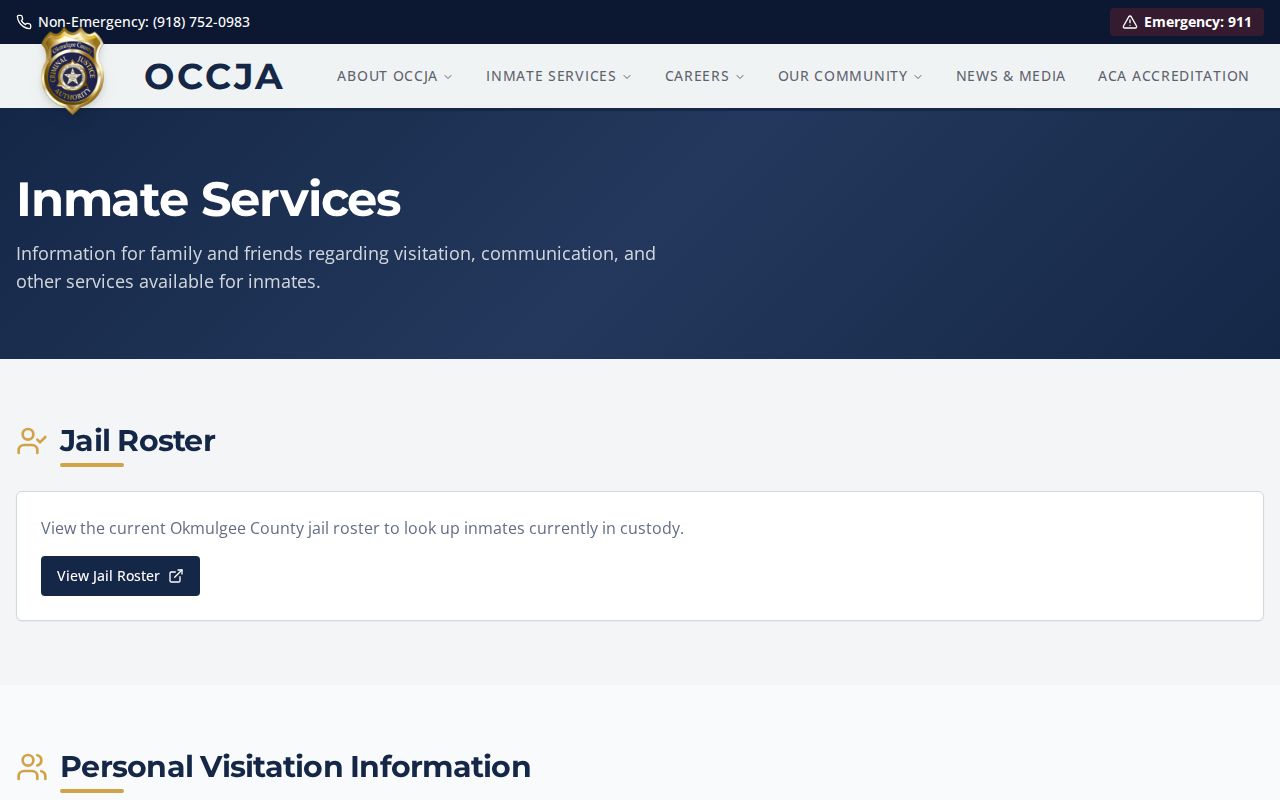The image size is (1280, 800).
Task: Click the external link icon on View Jail Roster
Action: pos(176,576)
